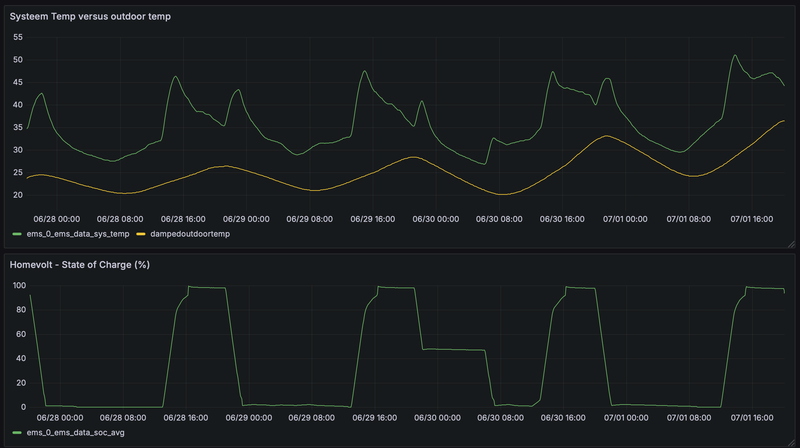
Task: Click the 55 label on temperature Y axis
Action: tap(18, 37)
